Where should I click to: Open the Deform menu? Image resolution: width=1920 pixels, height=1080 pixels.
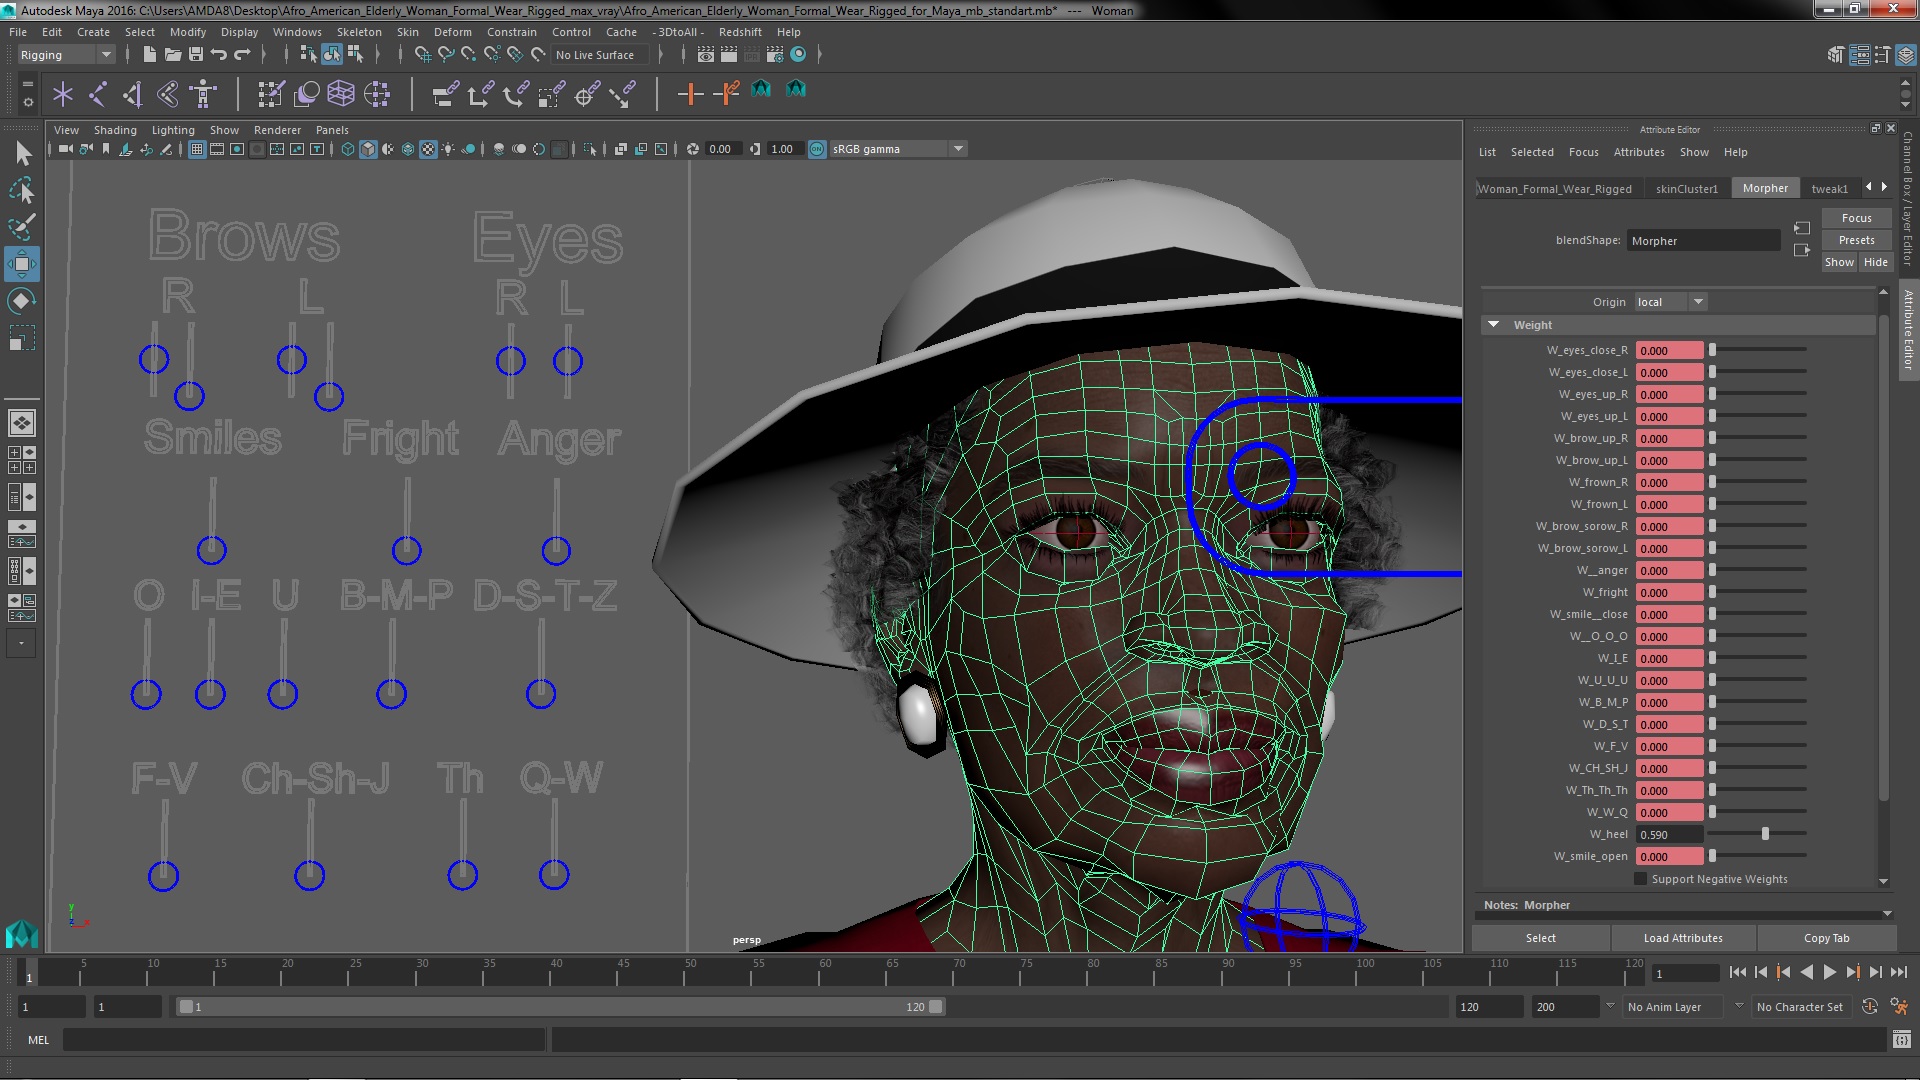click(452, 32)
